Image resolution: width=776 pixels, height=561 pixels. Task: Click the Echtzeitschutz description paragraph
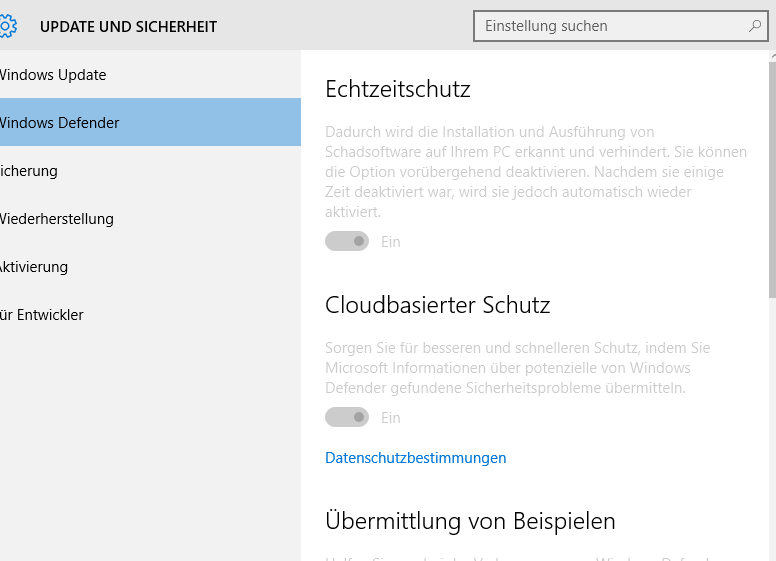[536, 172]
